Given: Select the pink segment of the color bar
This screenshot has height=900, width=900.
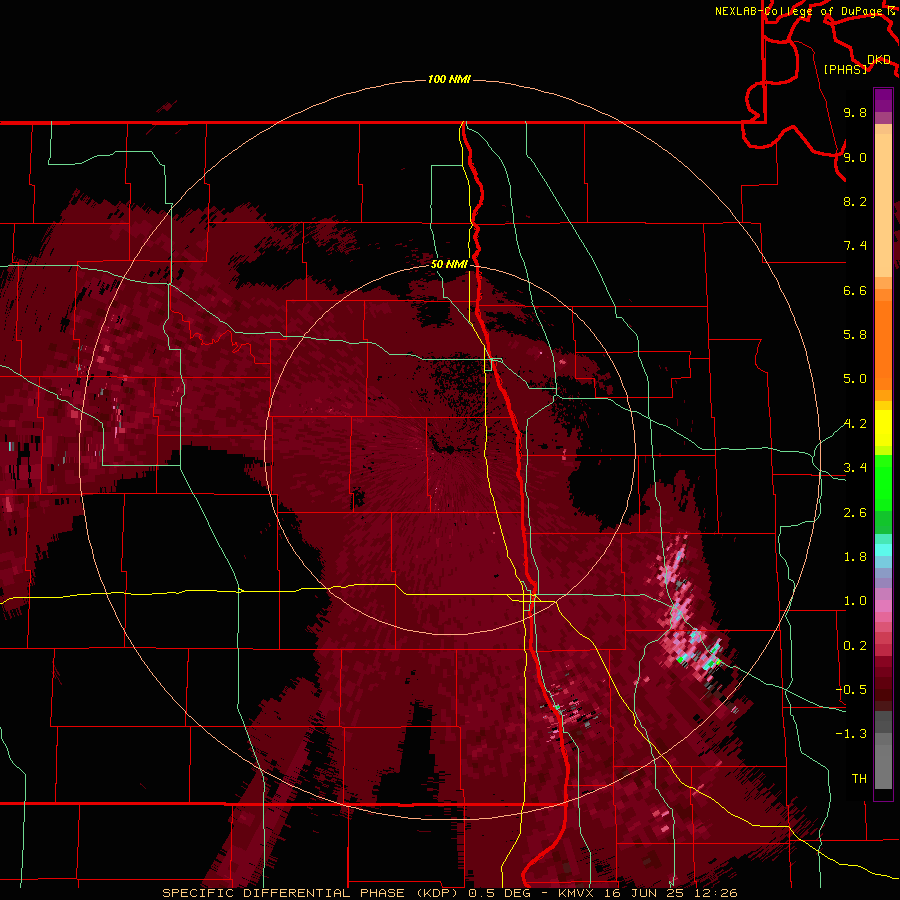Looking at the screenshot, I should point(883,606).
